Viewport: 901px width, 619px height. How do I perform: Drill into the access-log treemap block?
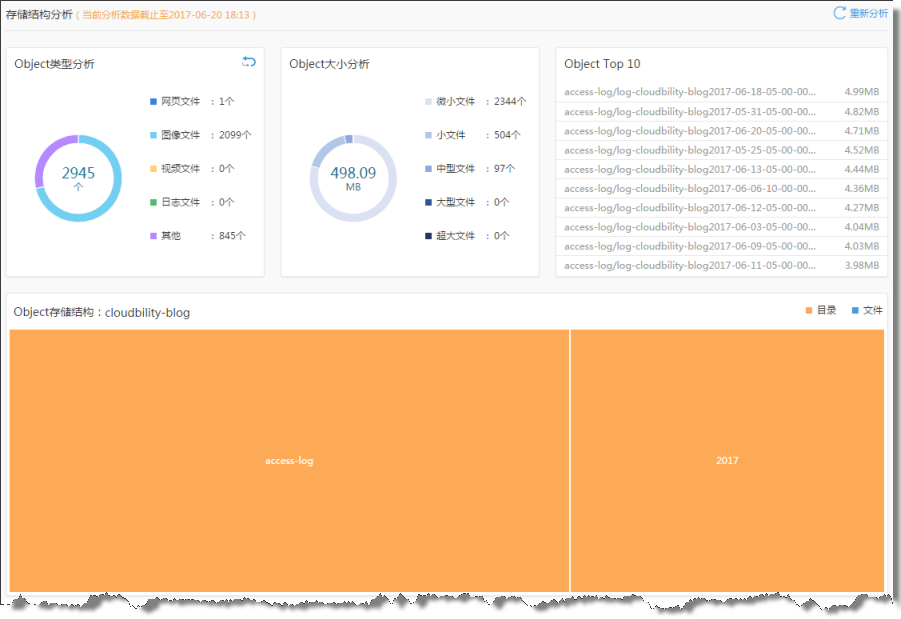[x=289, y=461]
